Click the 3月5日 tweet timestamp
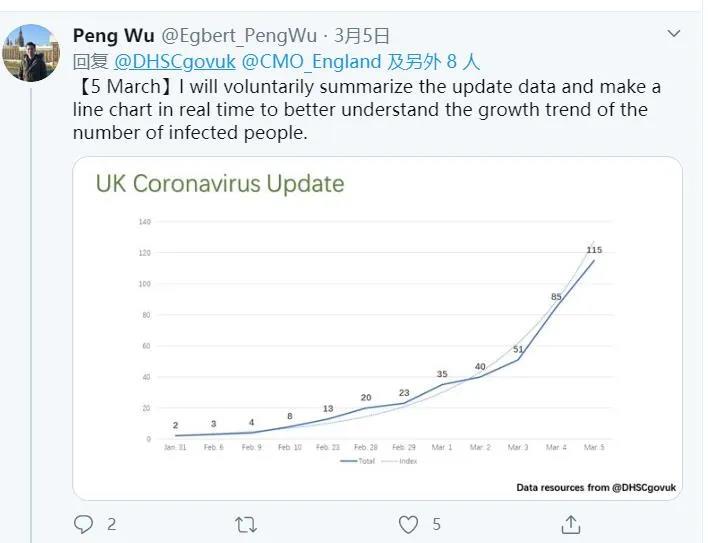 point(362,36)
